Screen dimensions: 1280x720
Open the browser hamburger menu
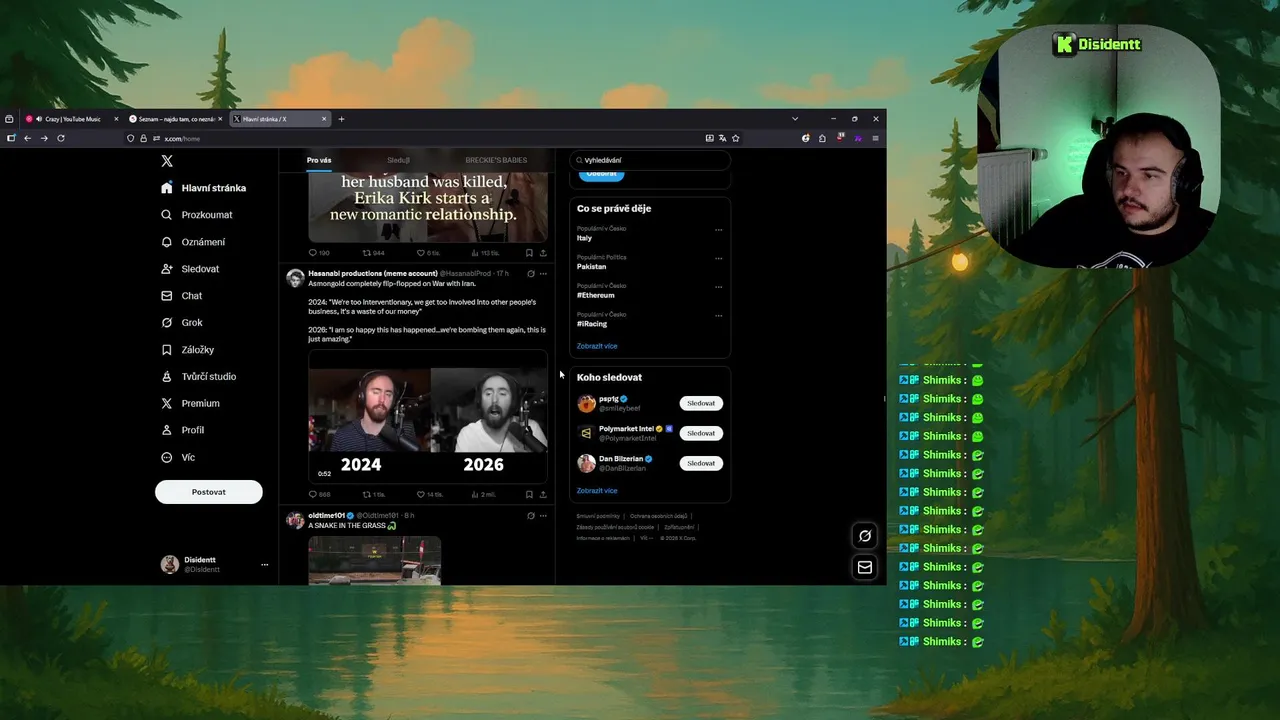875,138
